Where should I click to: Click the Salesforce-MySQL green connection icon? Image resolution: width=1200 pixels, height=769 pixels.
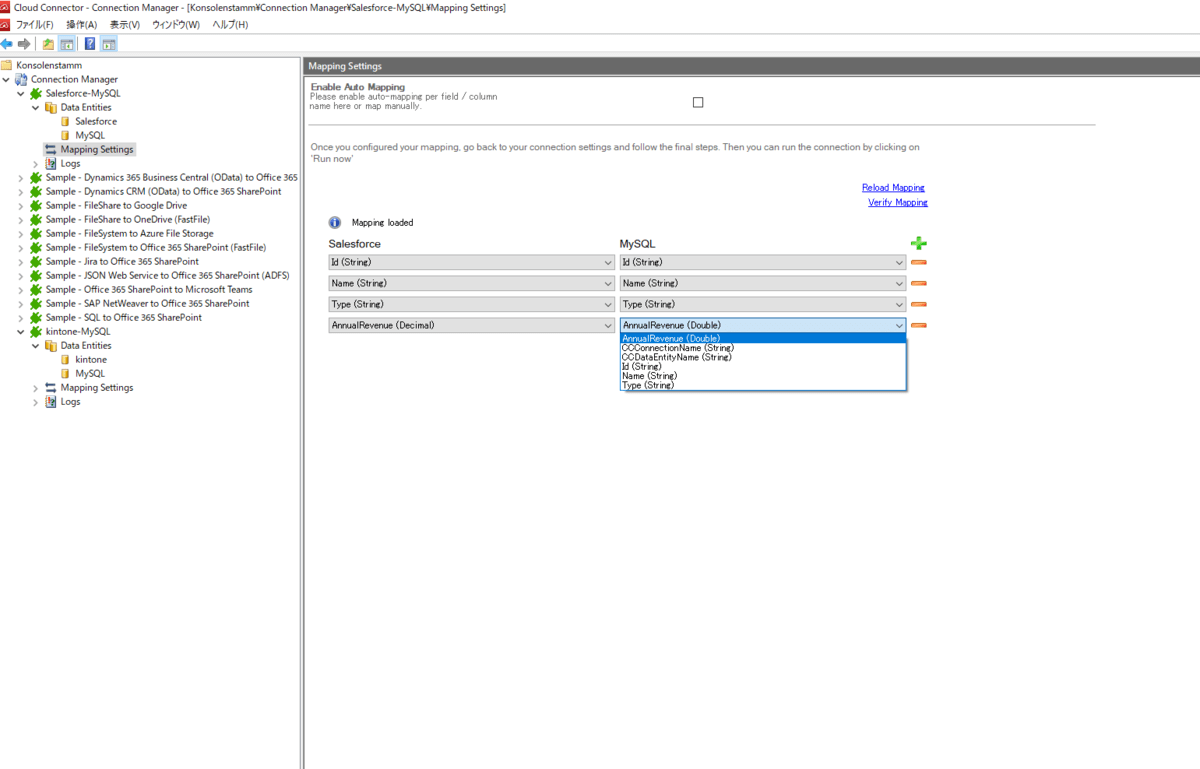pyautogui.click(x=36, y=93)
